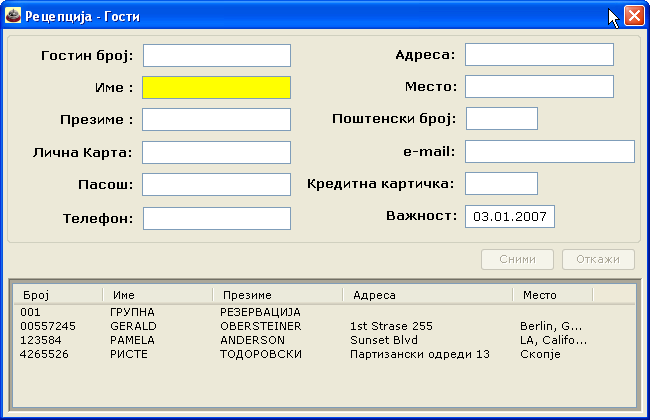Select the Лична Карта input field
Screen dimensions: 650x420
click(216, 152)
